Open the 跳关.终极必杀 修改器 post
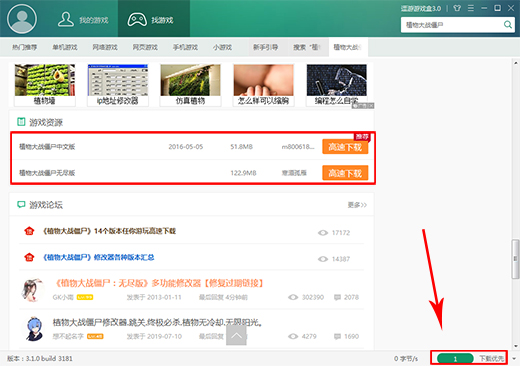Viewport: 520px width, 366px height. pyautogui.click(x=157, y=322)
